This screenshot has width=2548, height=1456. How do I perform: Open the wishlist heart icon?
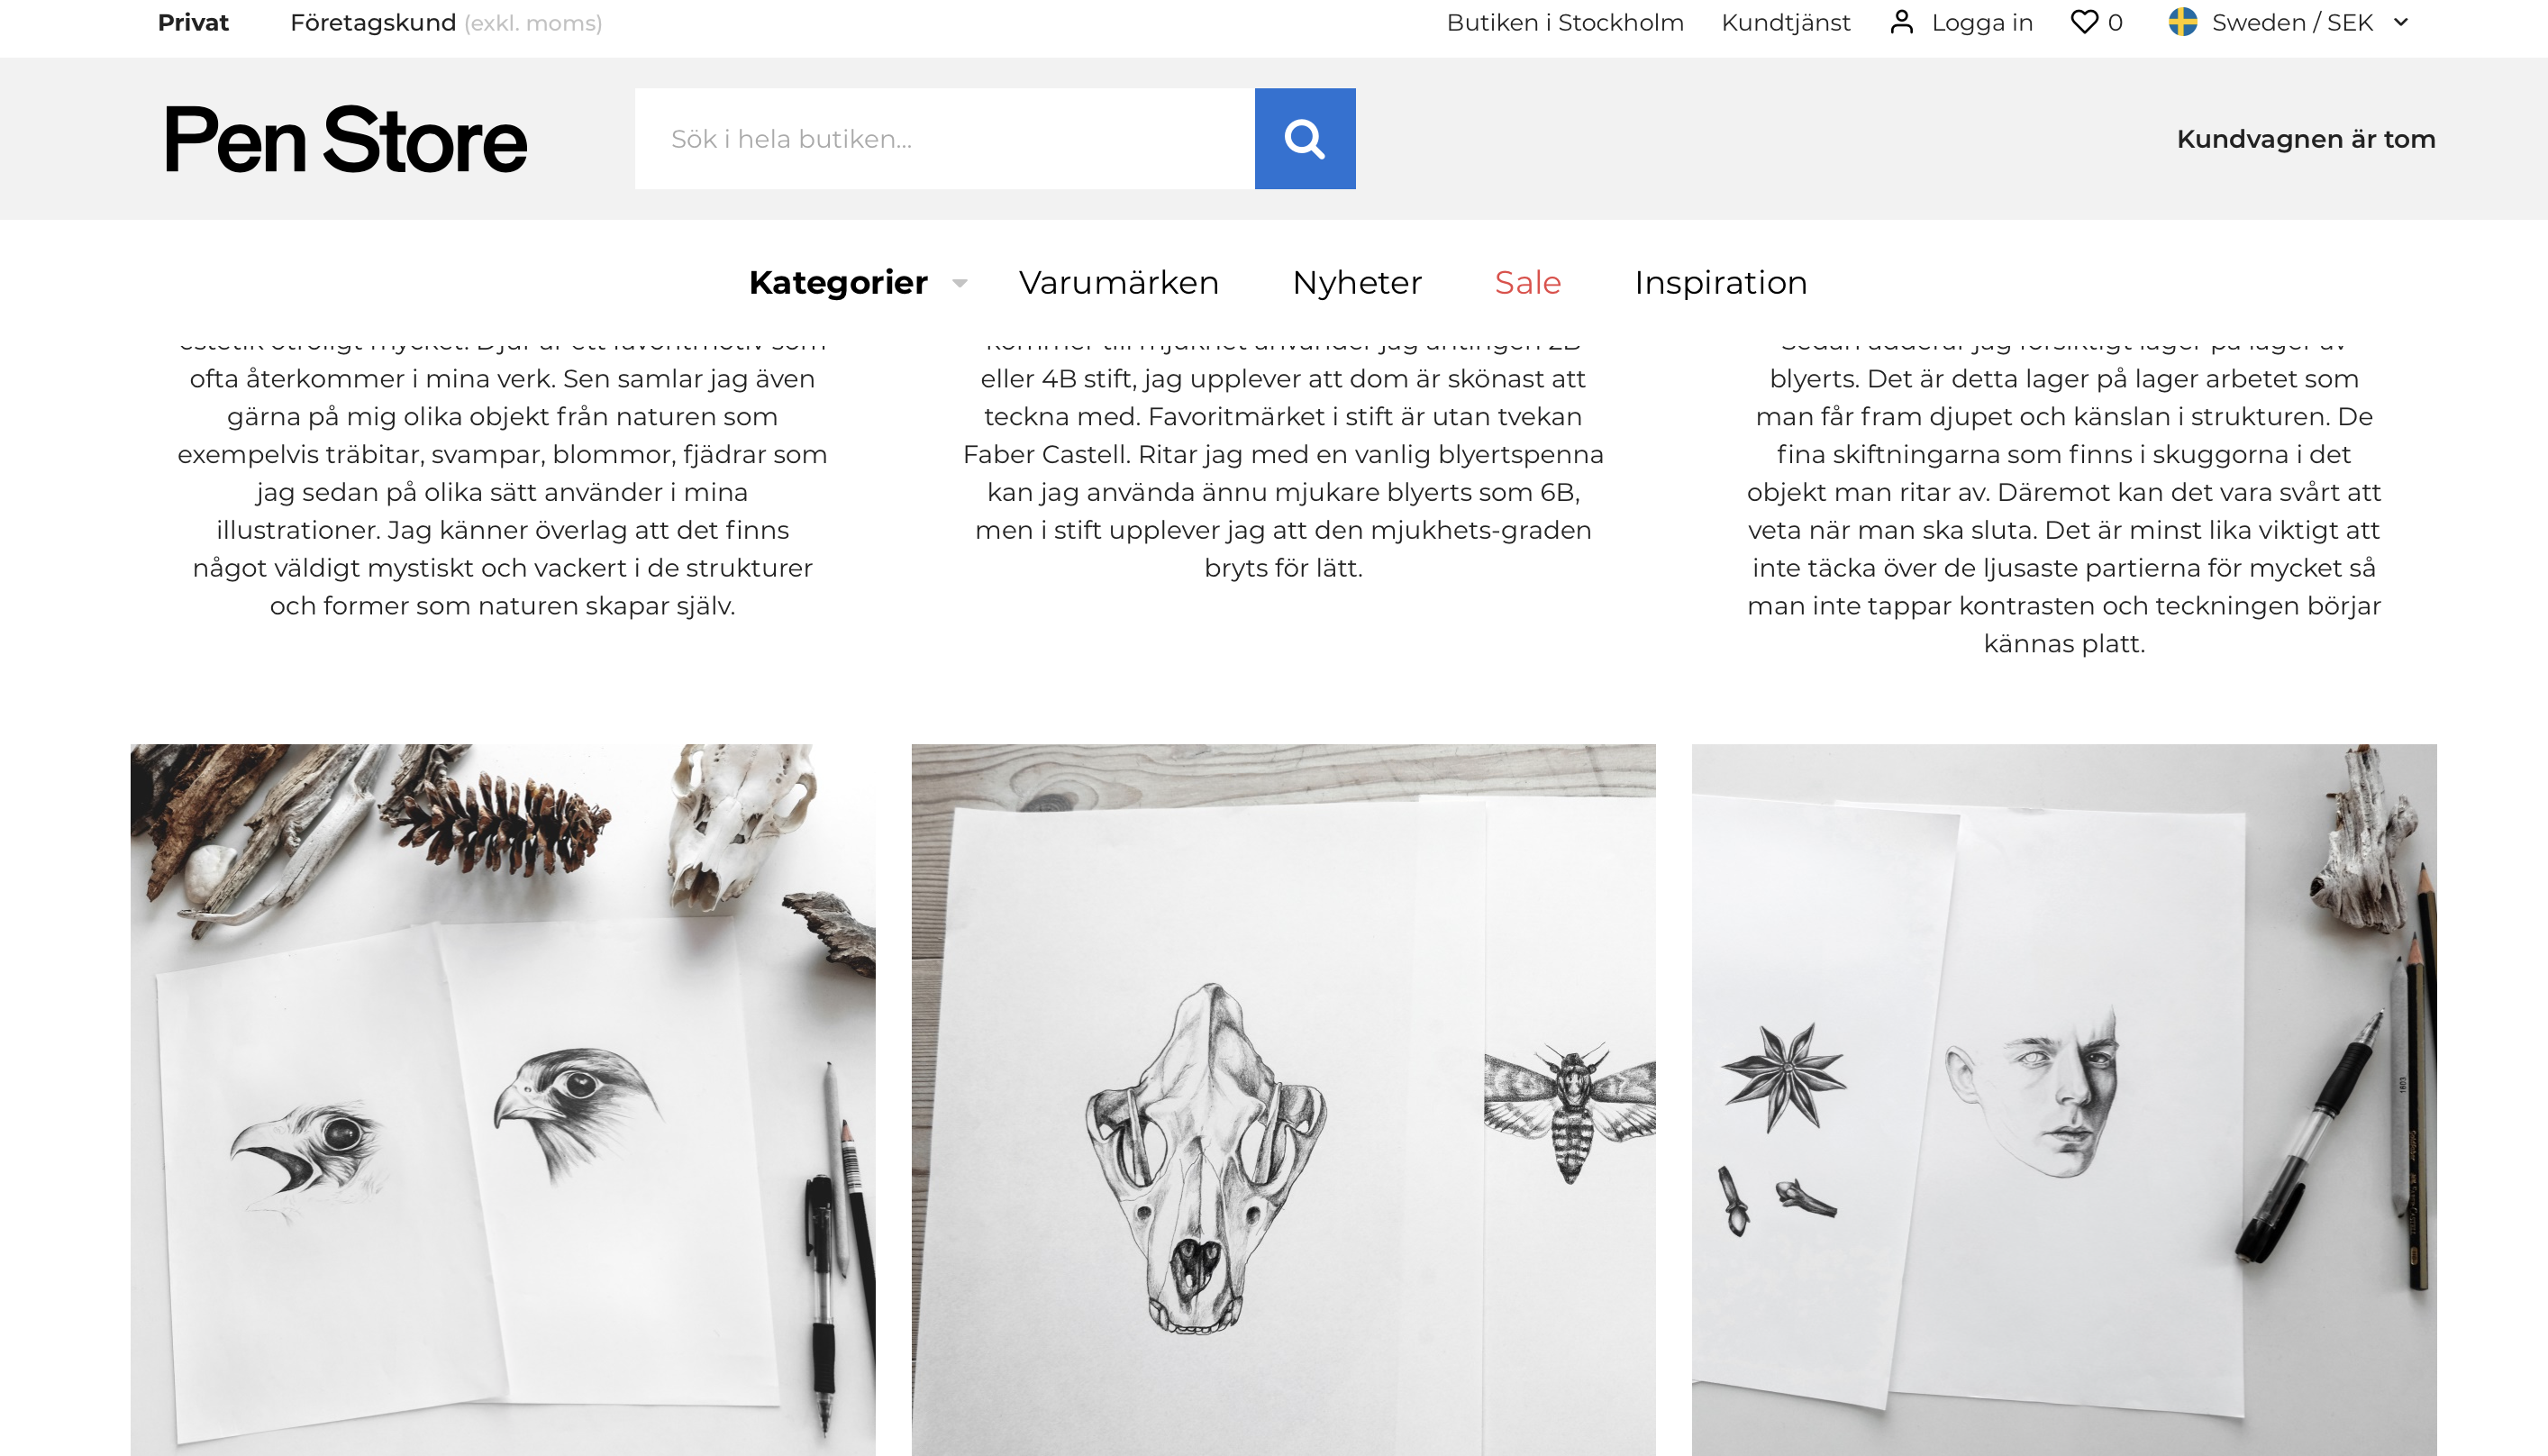(2084, 22)
